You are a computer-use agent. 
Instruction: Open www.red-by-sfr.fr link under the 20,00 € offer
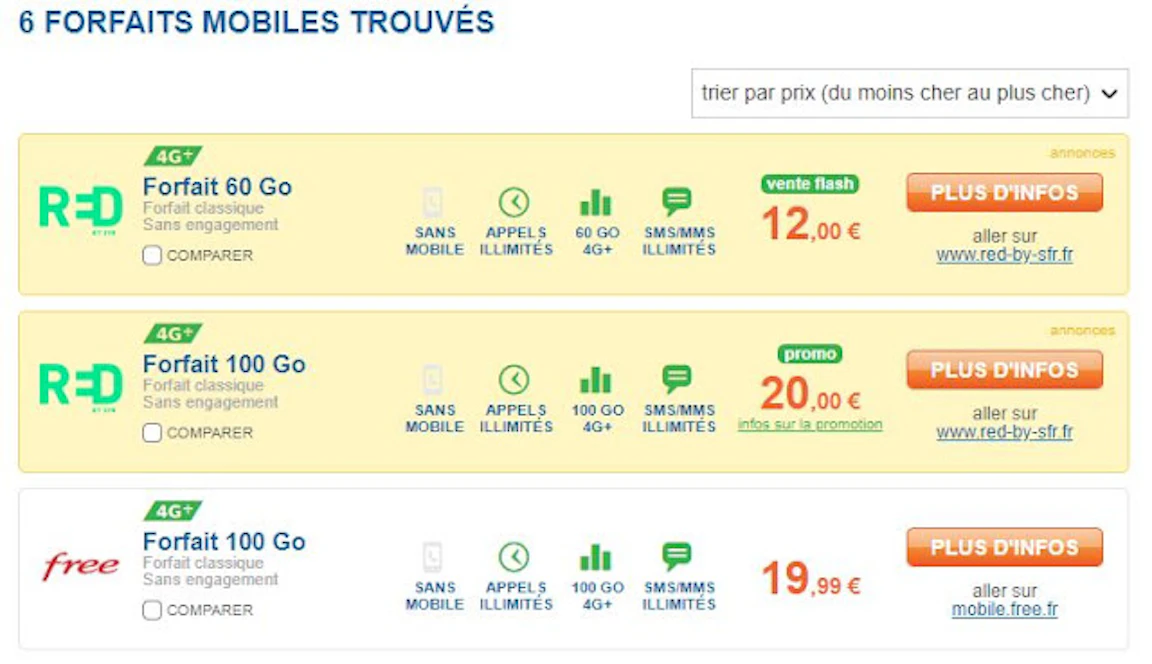(1004, 432)
